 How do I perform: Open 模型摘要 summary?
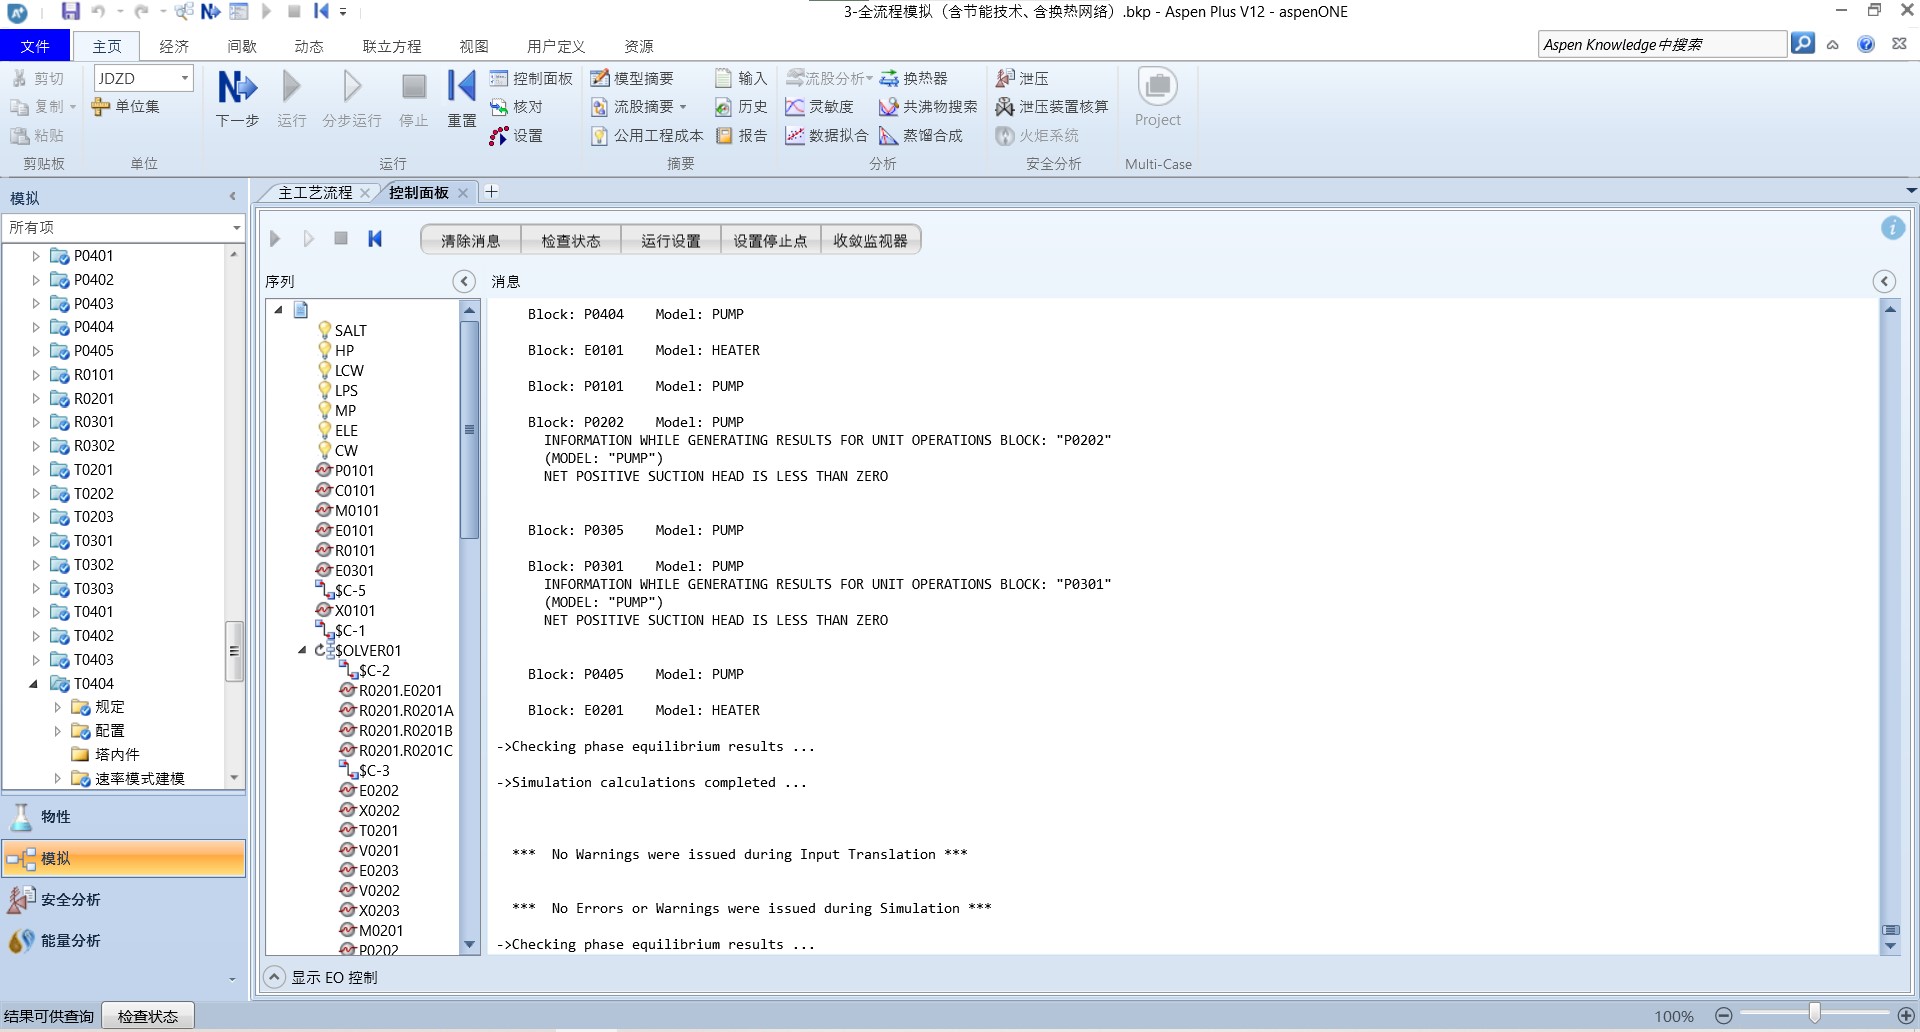632,78
